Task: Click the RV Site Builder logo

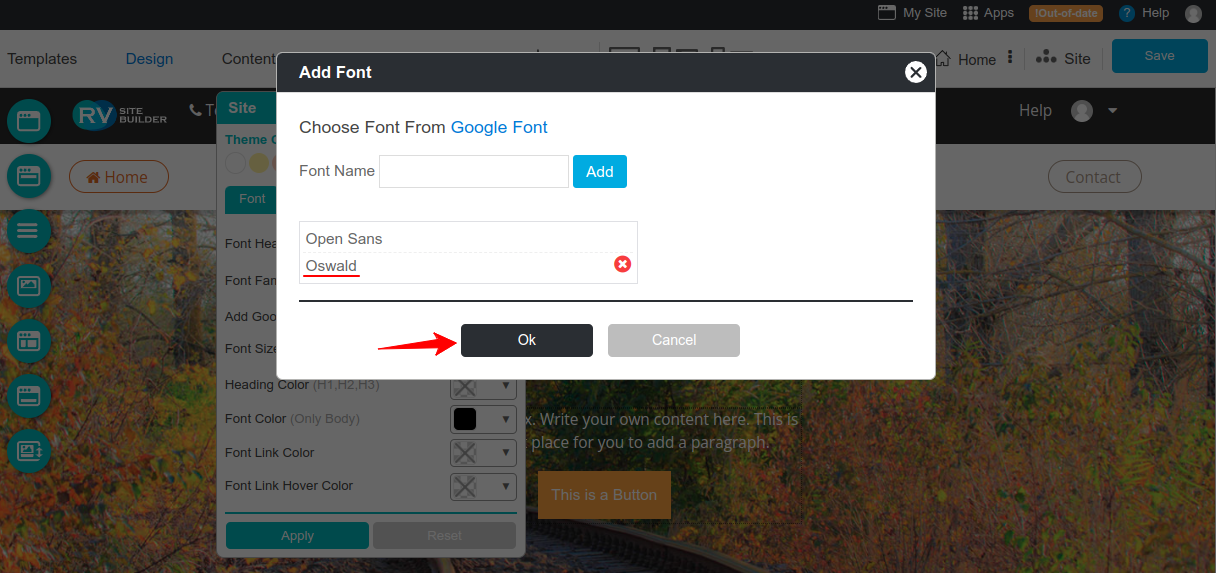Action: point(120,115)
